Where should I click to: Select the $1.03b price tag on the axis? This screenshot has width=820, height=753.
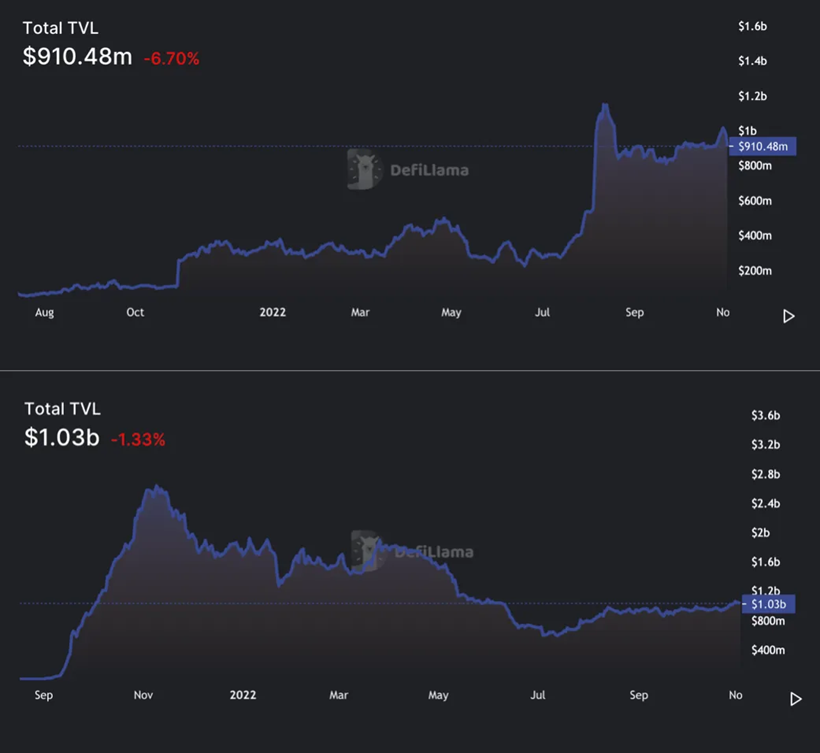pyautogui.click(x=768, y=604)
